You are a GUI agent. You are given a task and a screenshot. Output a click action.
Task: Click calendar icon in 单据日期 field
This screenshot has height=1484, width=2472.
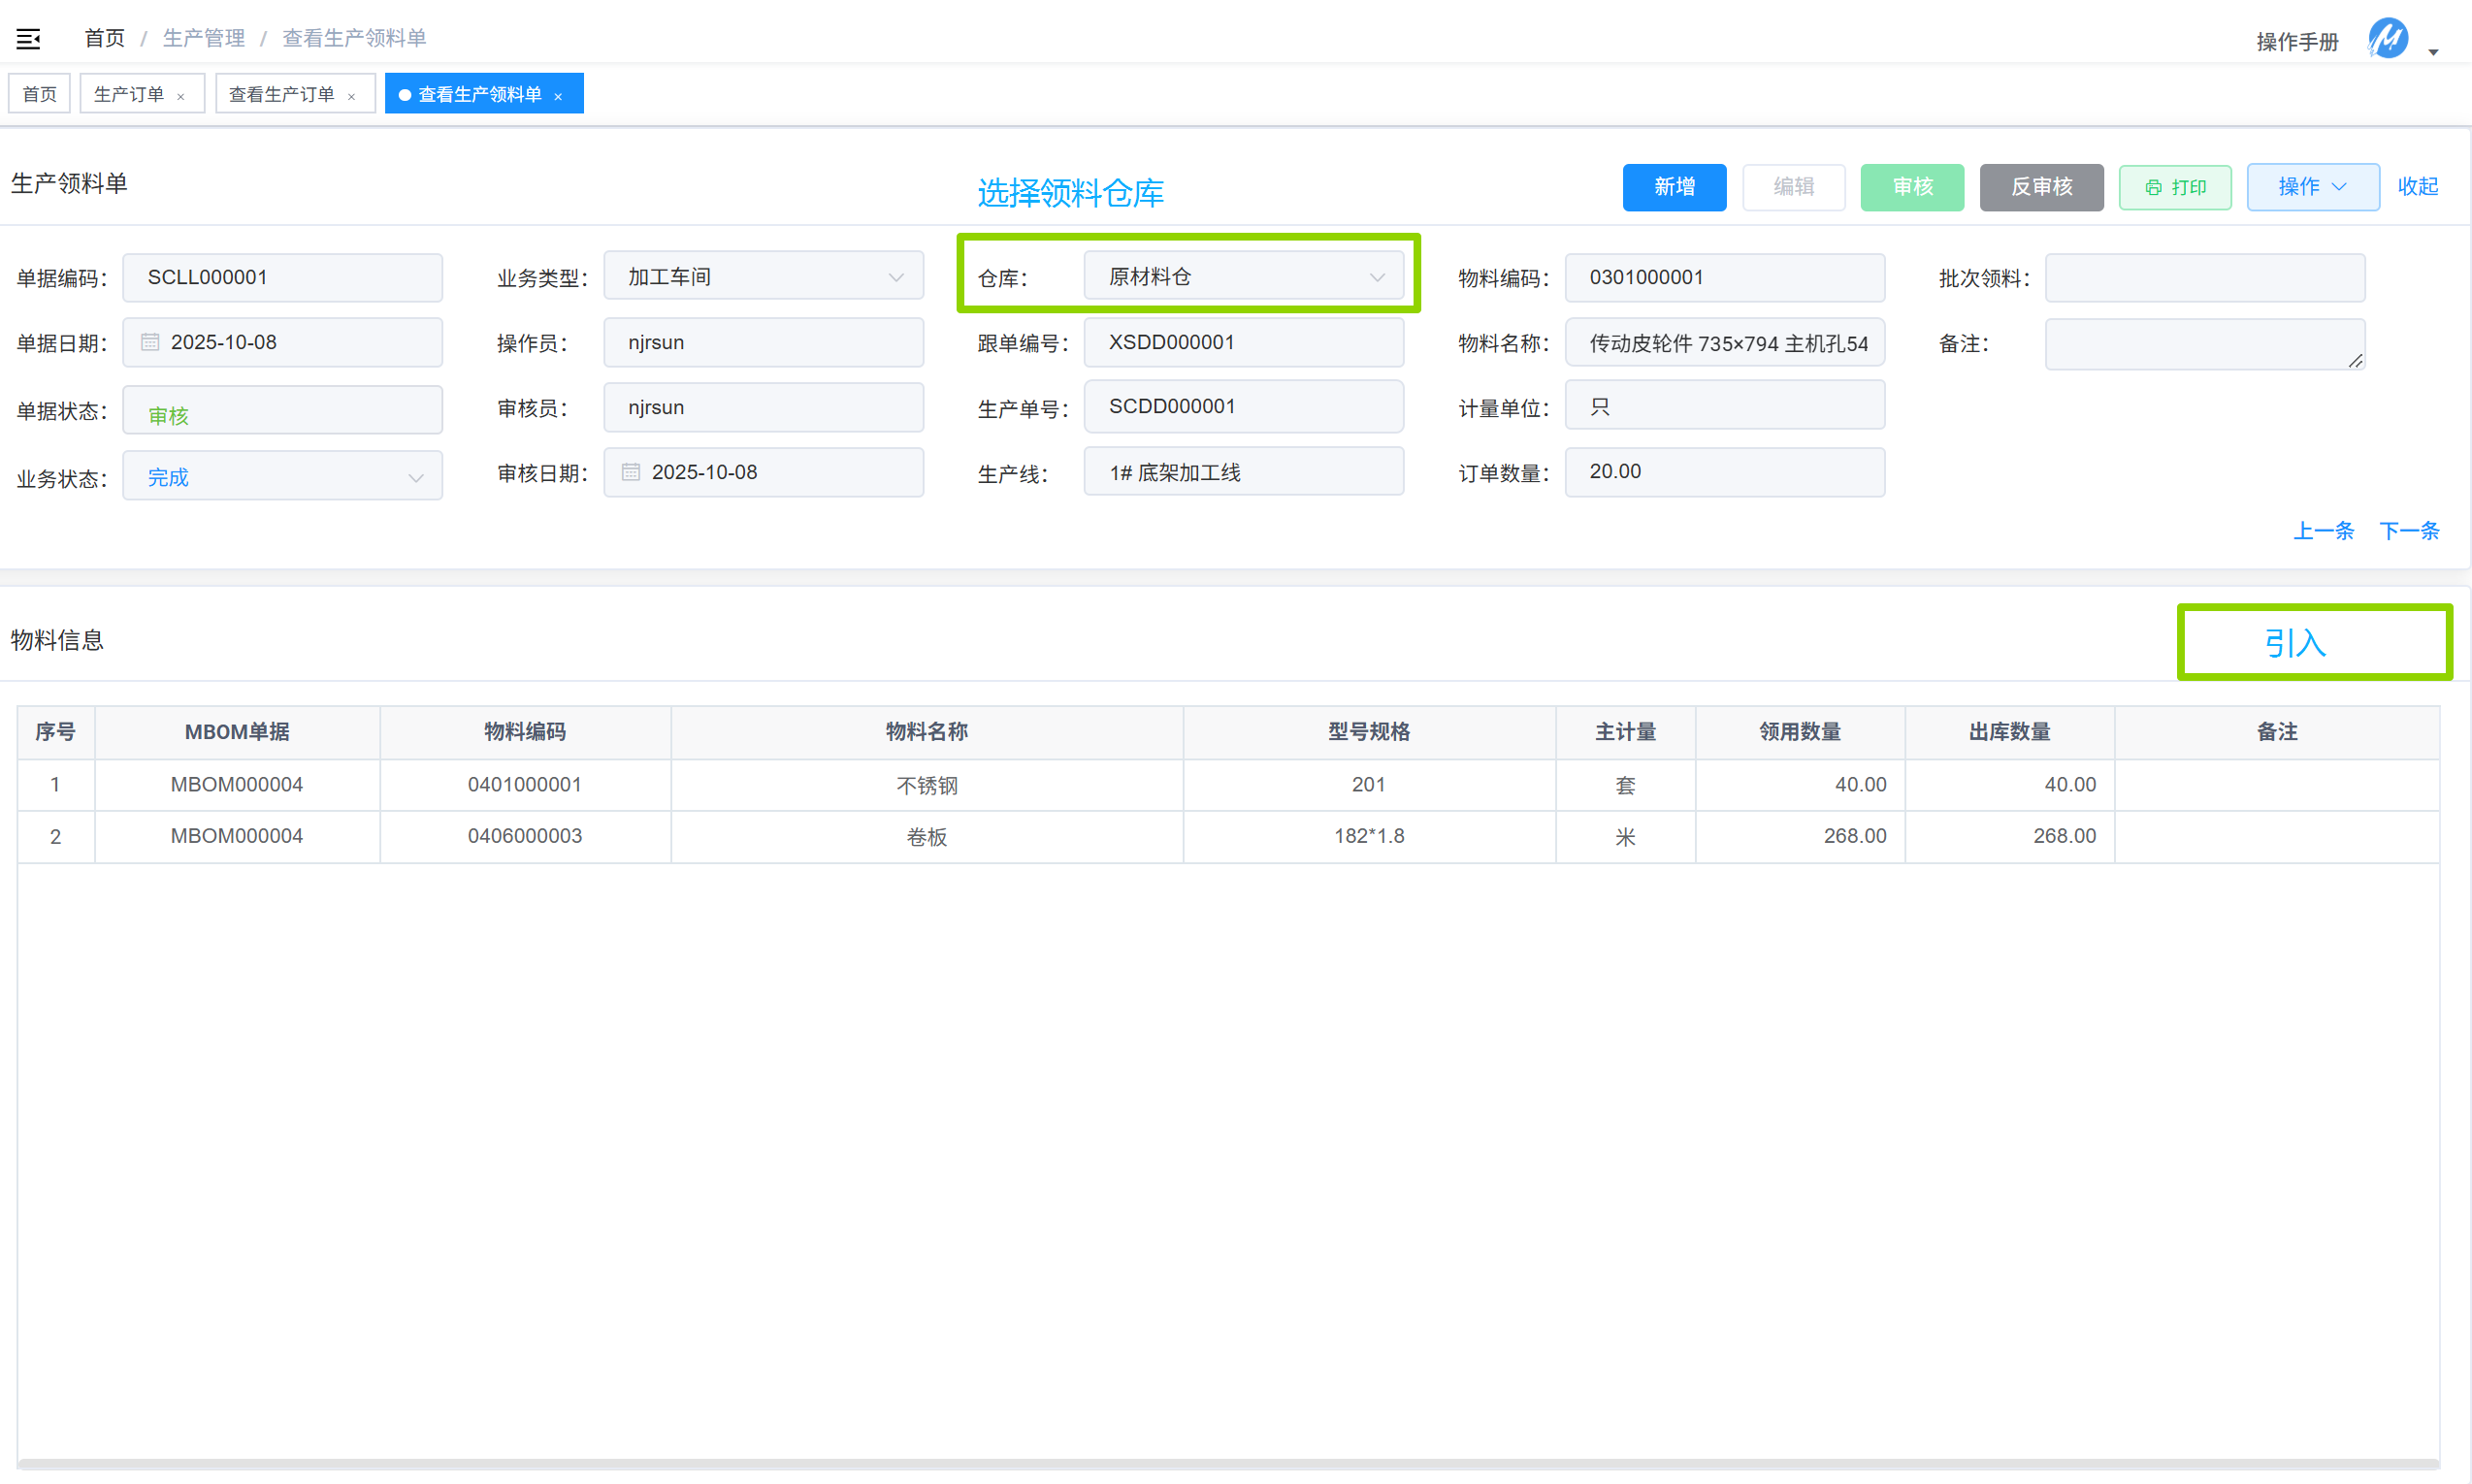coord(150,342)
